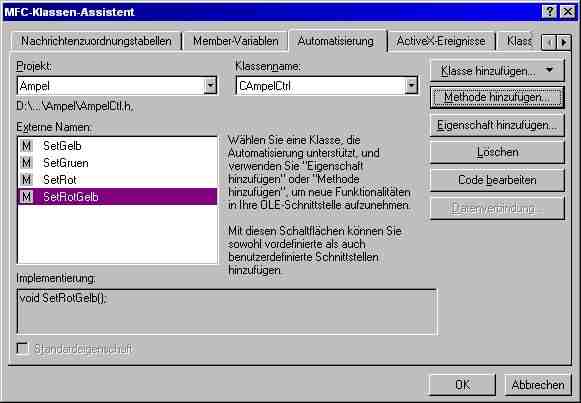The image size is (581, 403).
Task: Open the Klassenname dropdown list
Action: coord(411,86)
